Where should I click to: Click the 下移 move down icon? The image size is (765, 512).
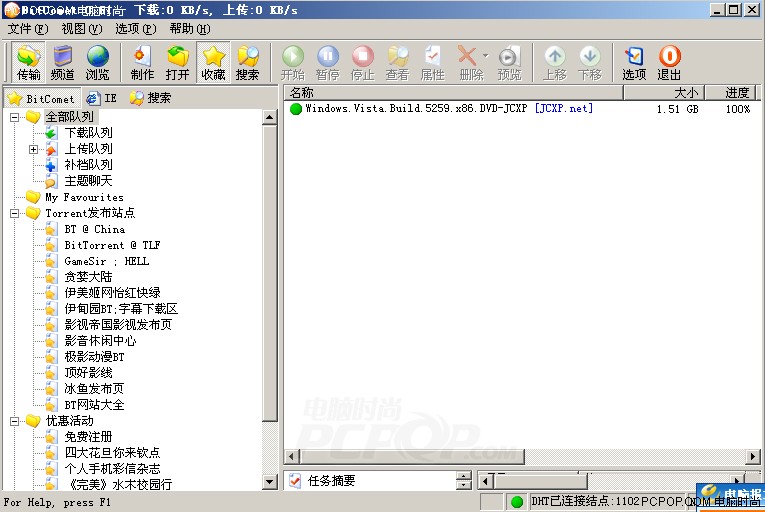click(590, 62)
